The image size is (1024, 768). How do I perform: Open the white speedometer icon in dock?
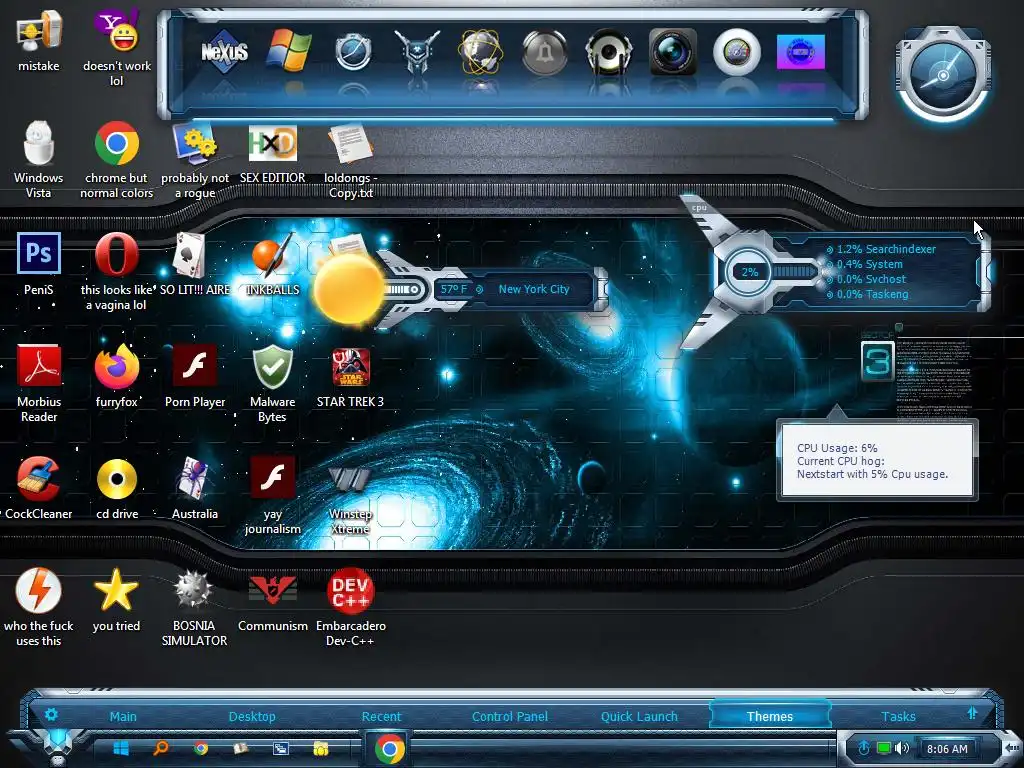coord(737,52)
